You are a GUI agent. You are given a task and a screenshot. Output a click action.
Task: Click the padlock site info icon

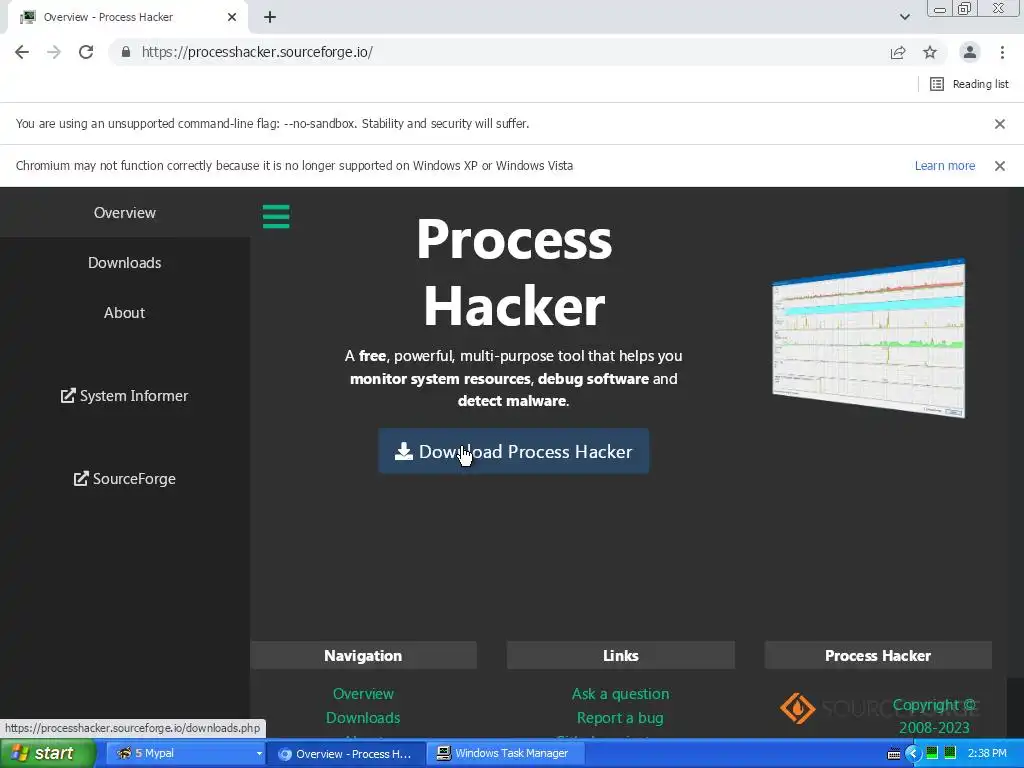[x=126, y=52]
